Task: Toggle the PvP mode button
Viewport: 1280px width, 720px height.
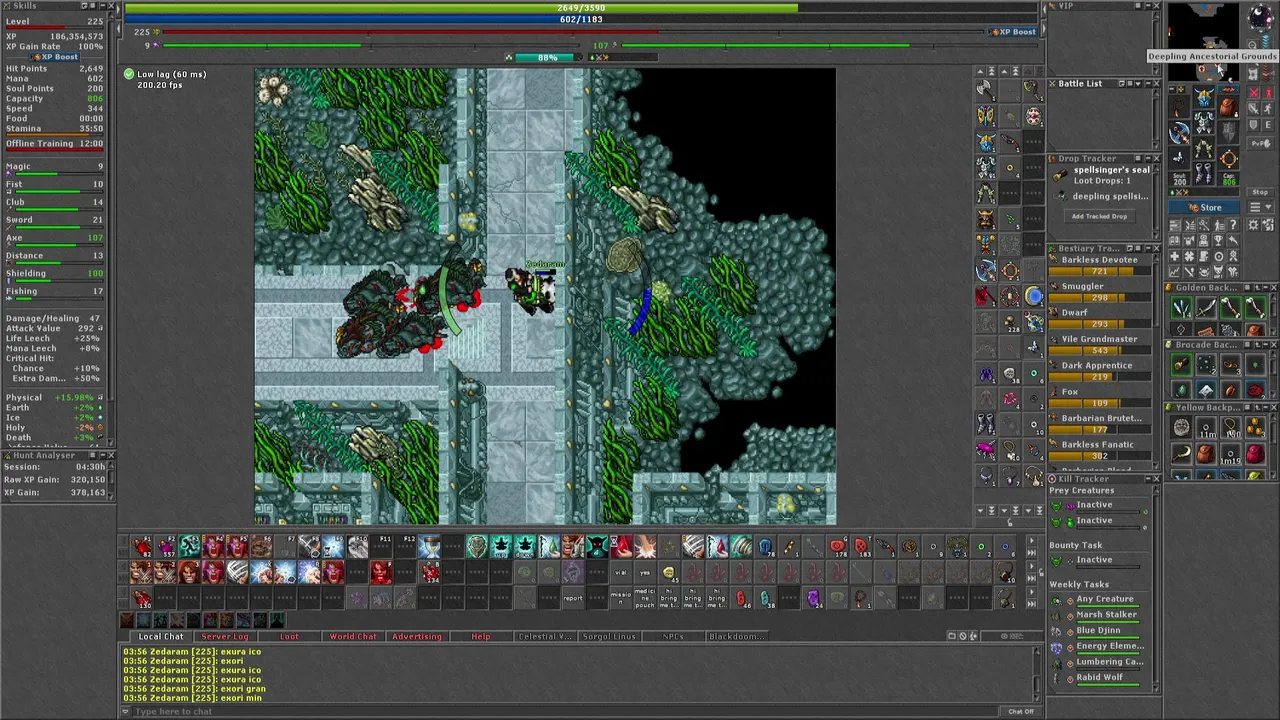Action: point(1260,143)
